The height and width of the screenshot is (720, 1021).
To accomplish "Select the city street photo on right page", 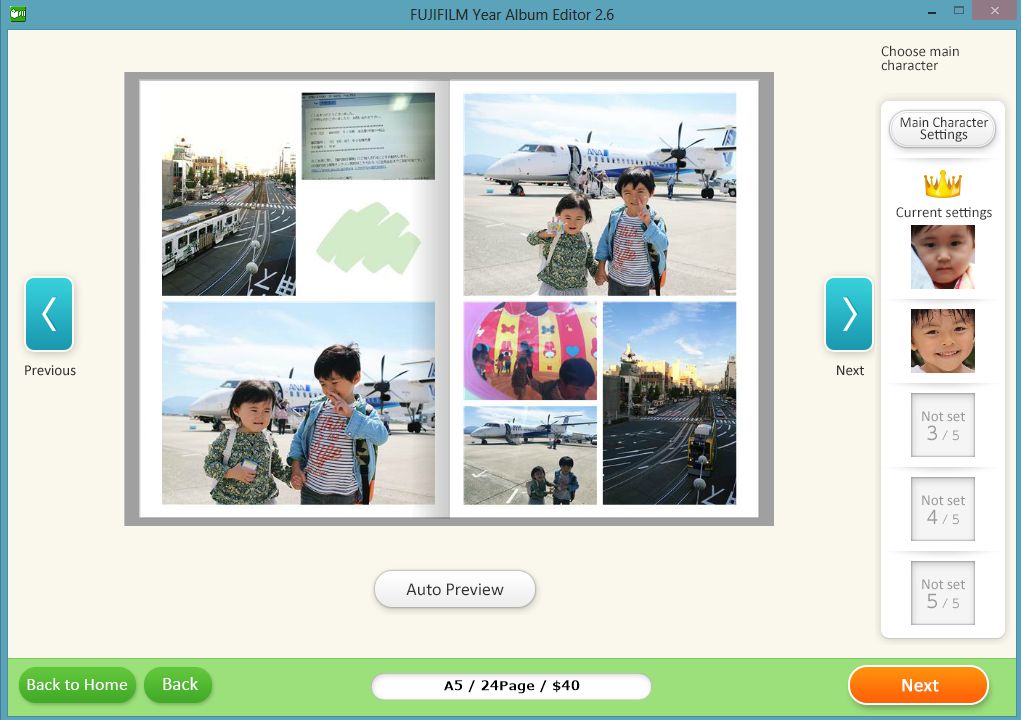I will point(669,403).
